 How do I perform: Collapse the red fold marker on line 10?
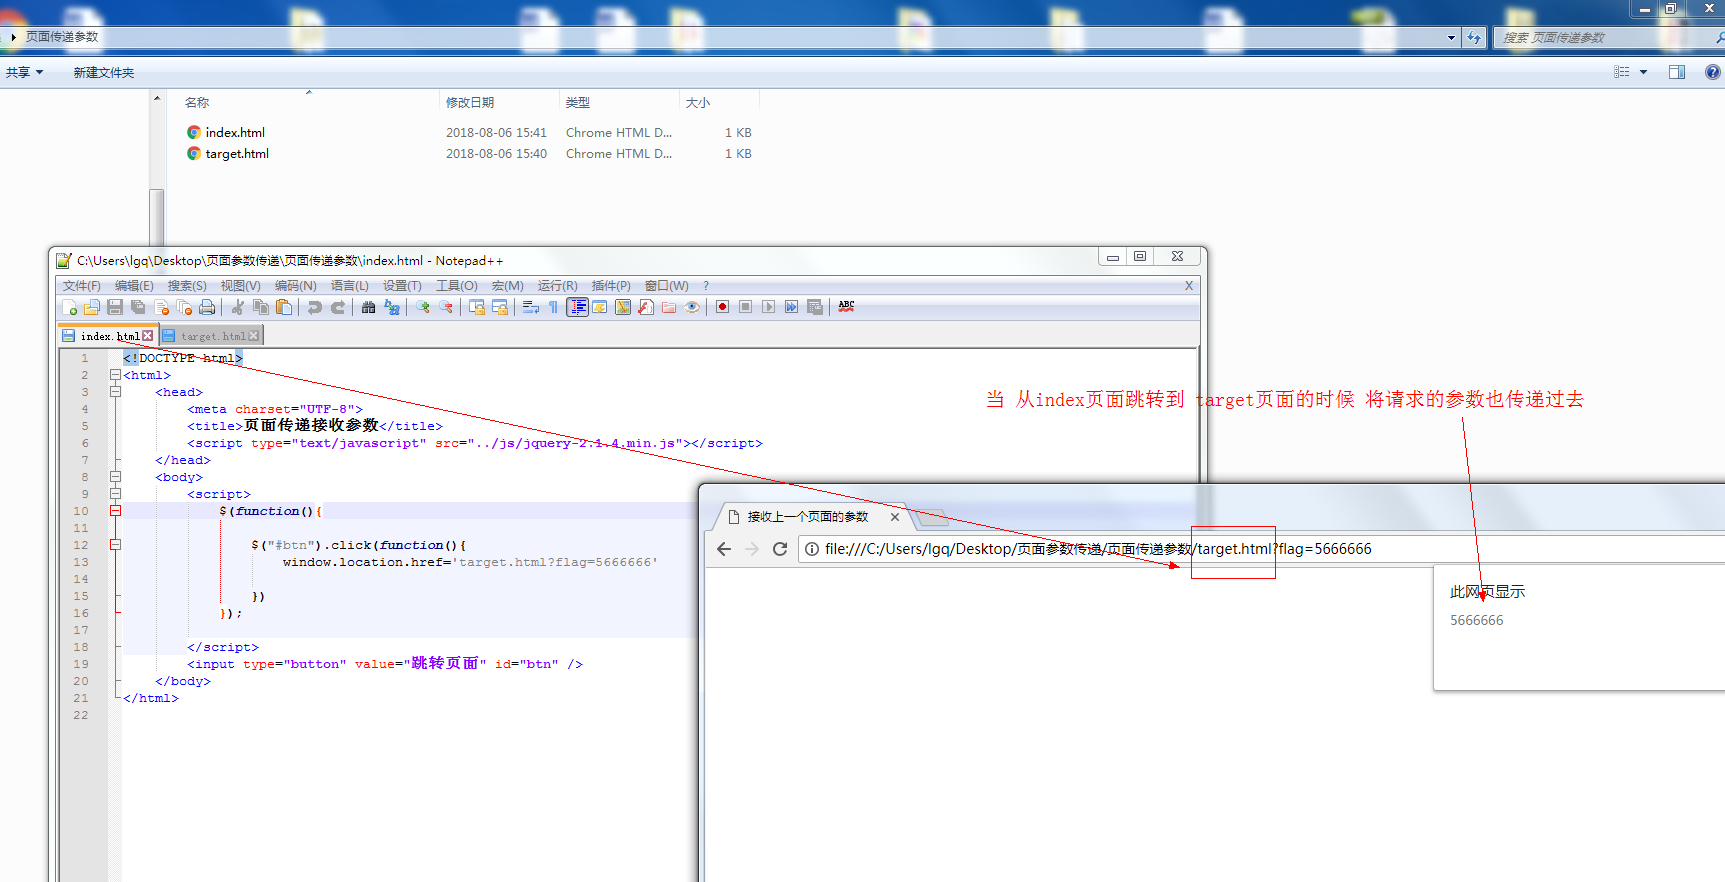click(115, 511)
